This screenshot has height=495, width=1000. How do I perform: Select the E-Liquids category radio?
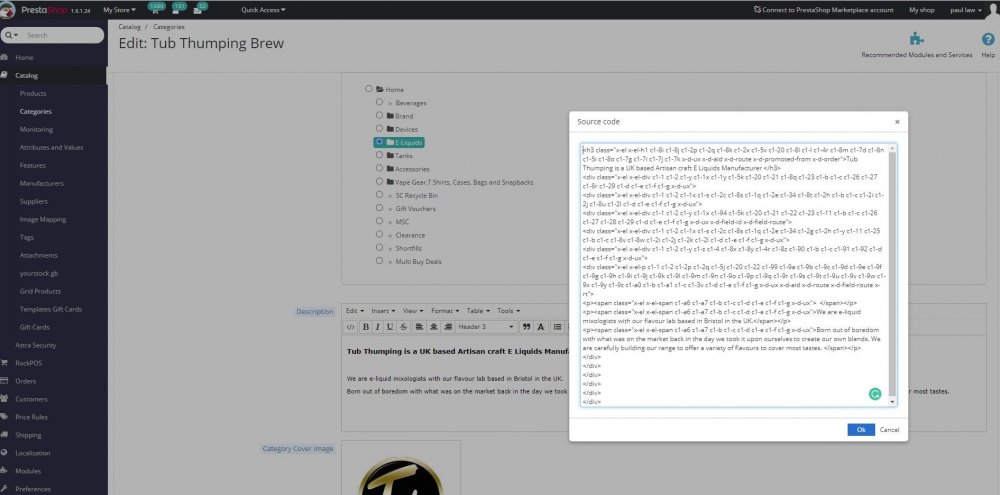(x=379, y=142)
